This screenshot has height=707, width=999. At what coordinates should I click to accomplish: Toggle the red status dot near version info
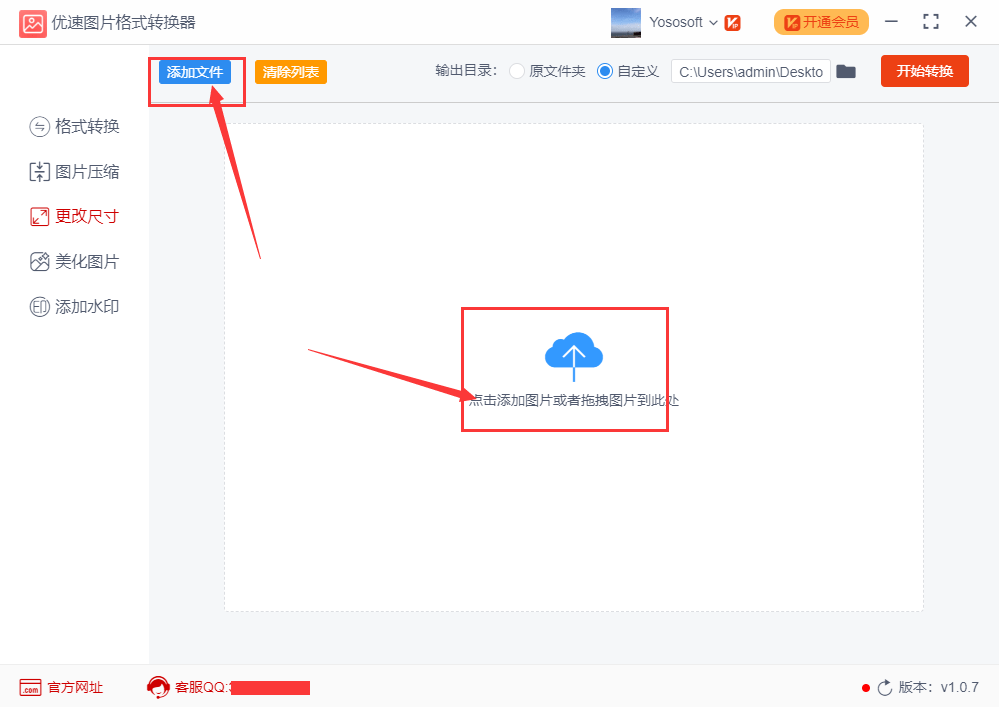[864, 688]
